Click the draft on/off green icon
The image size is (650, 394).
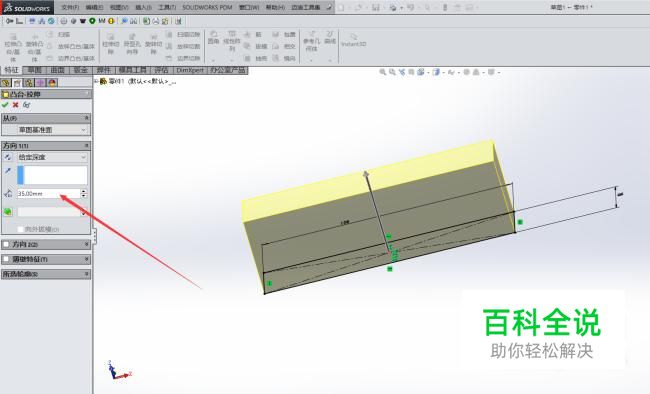point(7,212)
